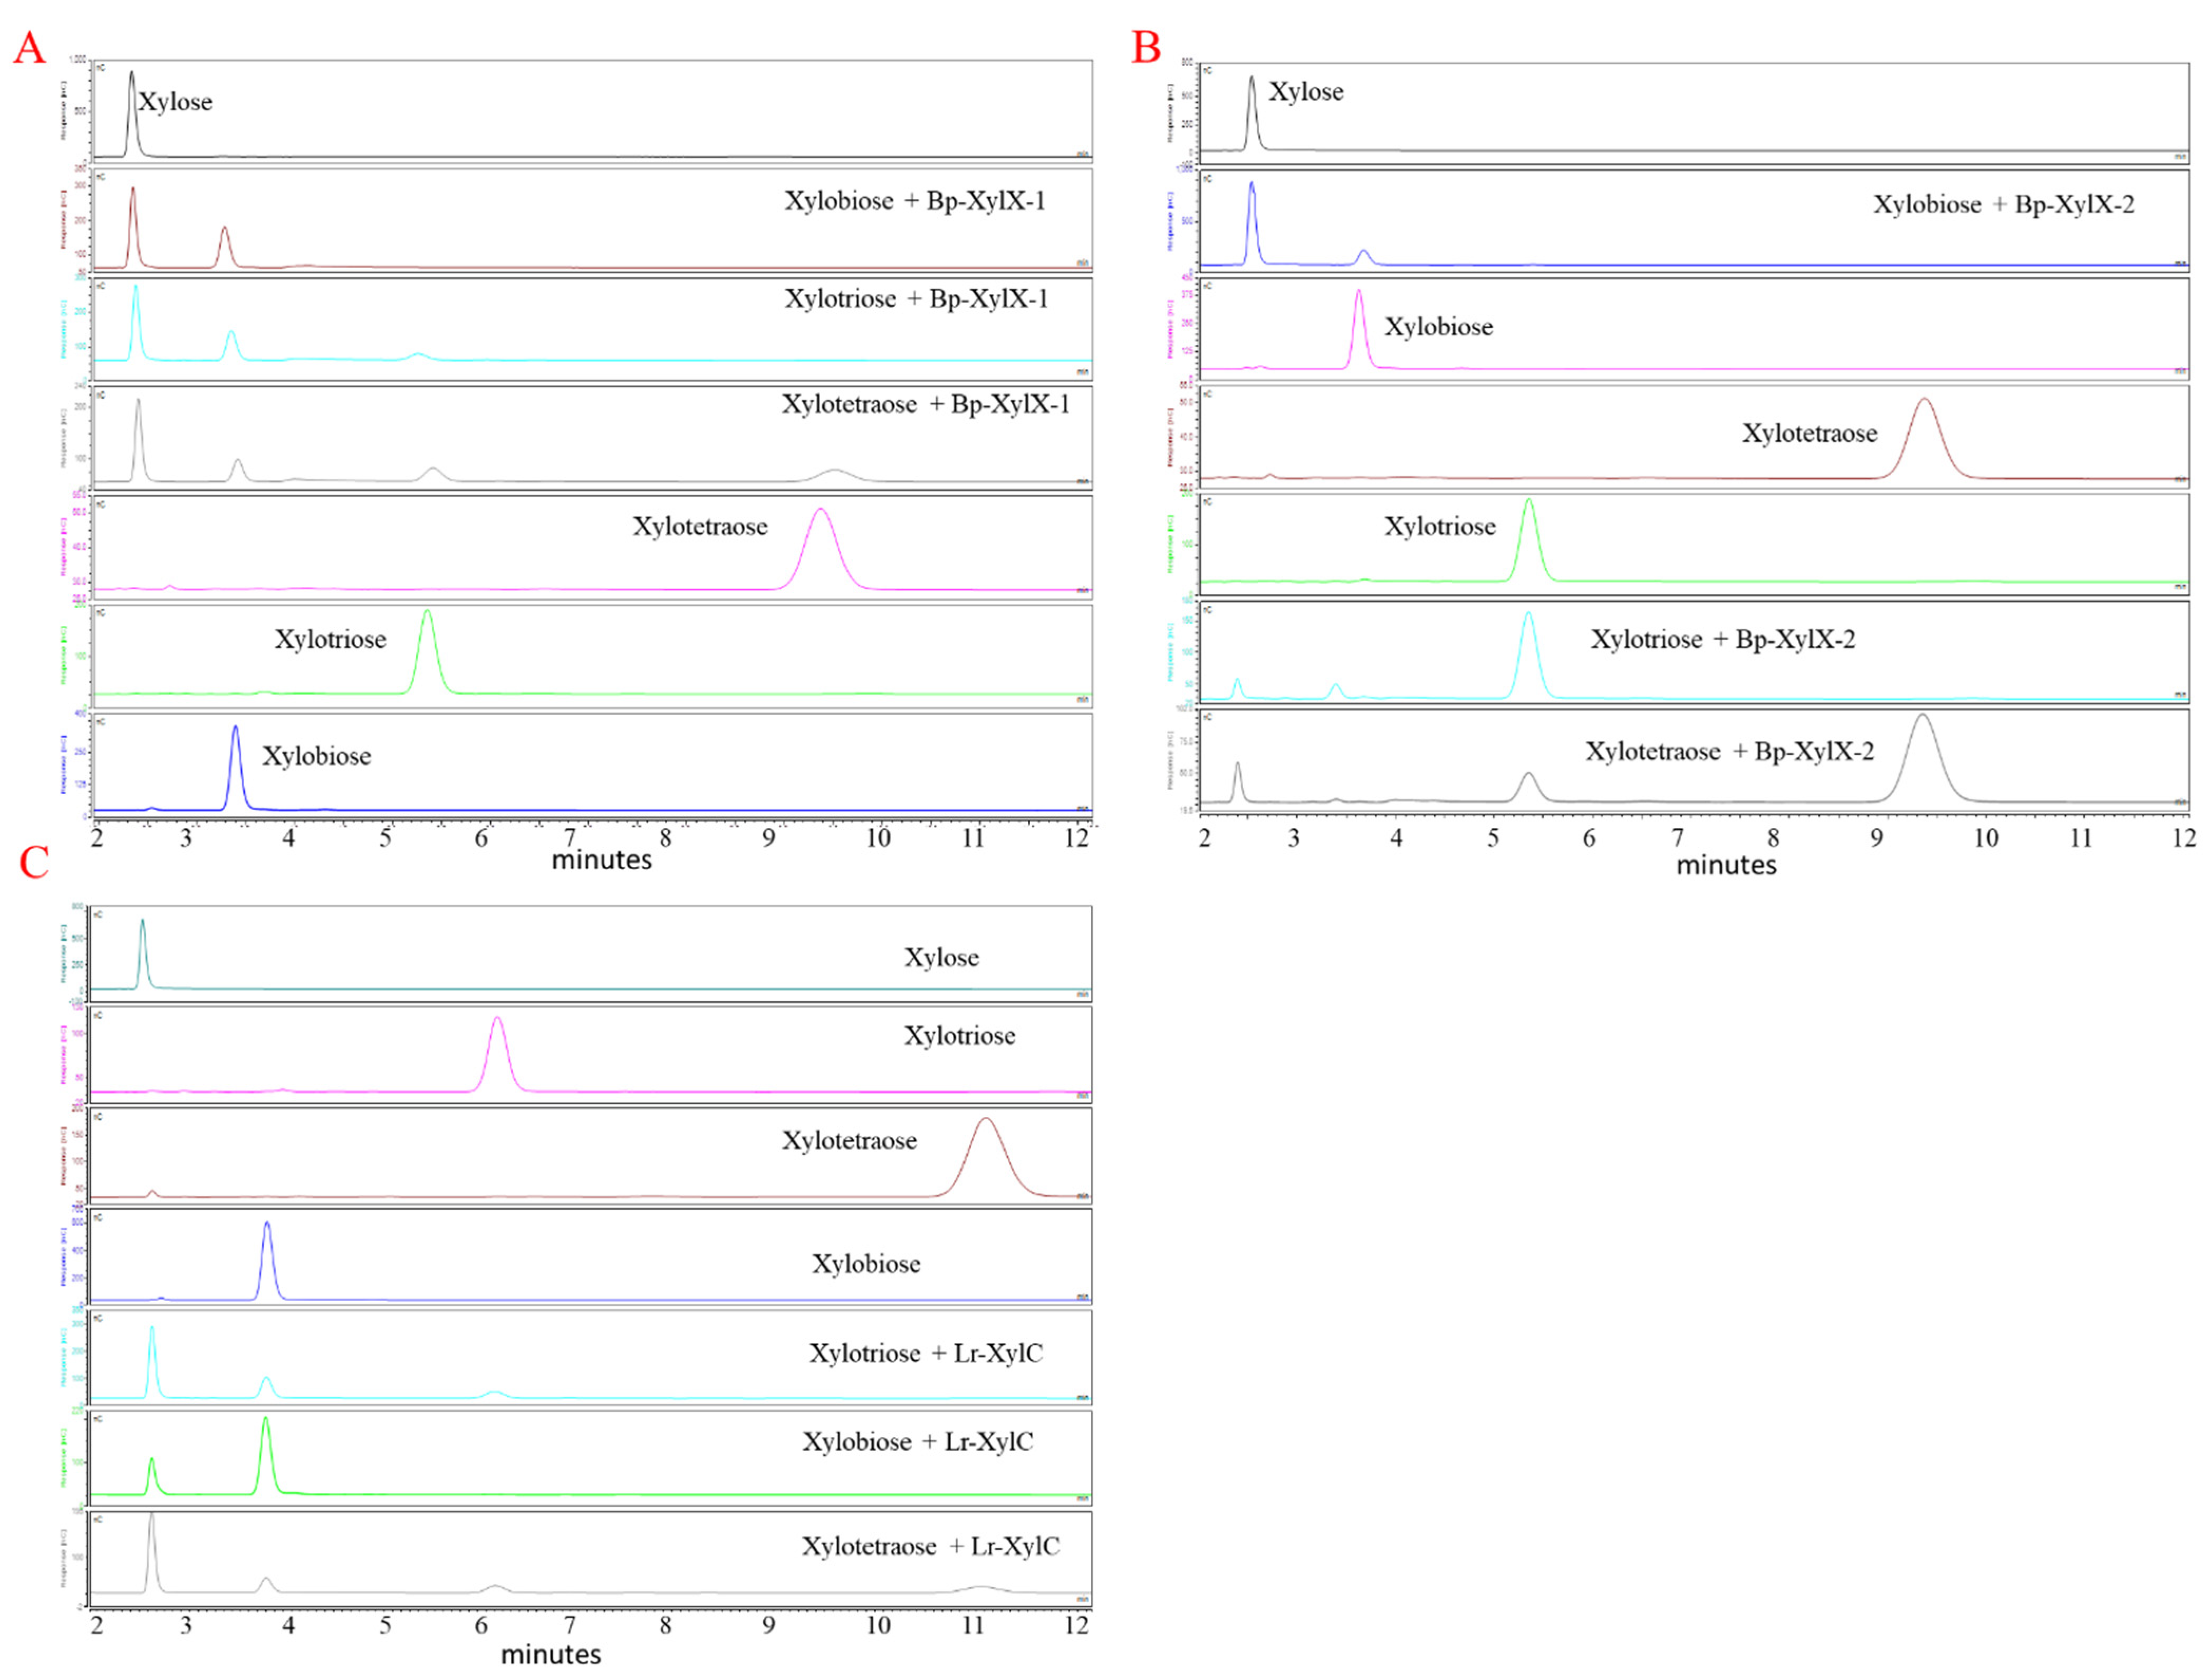Click the Xylotriose + Bp-XylX-2 label
This screenshot has height=1680, width=2205.
(1722, 640)
